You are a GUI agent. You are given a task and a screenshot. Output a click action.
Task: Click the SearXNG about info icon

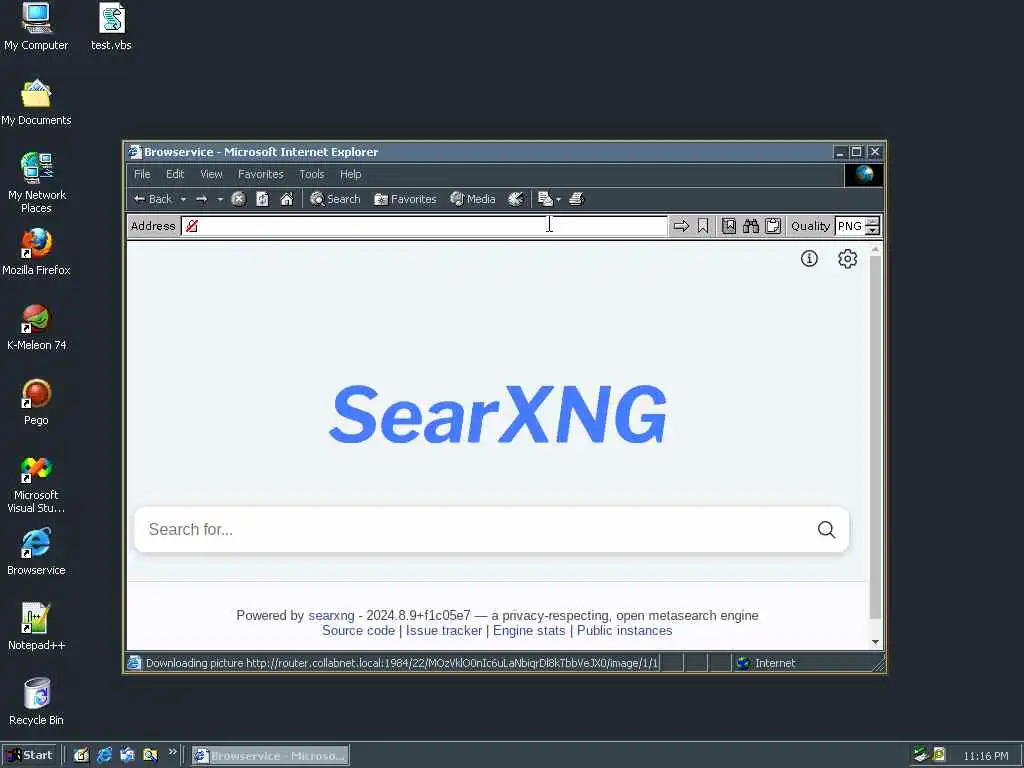pyautogui.click(x=809, y=259)
